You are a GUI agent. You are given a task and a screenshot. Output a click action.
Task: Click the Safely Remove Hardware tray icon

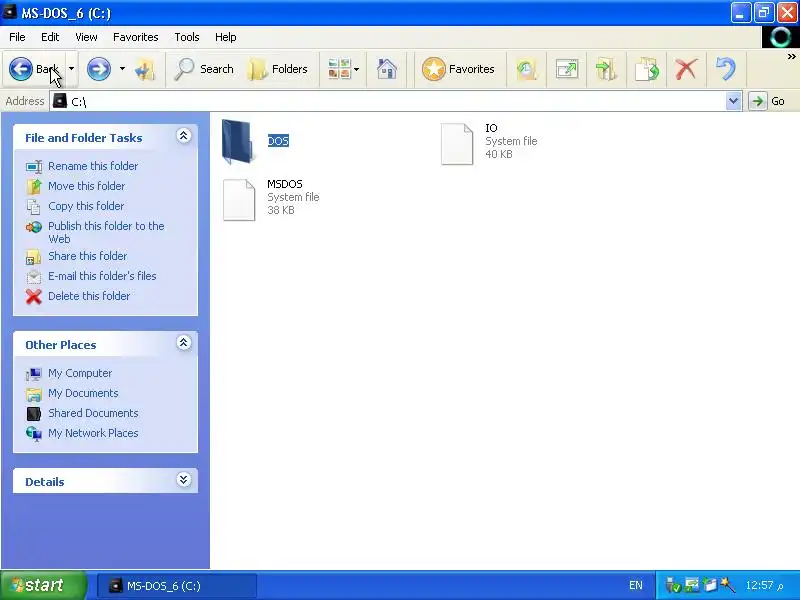[673, 585]
